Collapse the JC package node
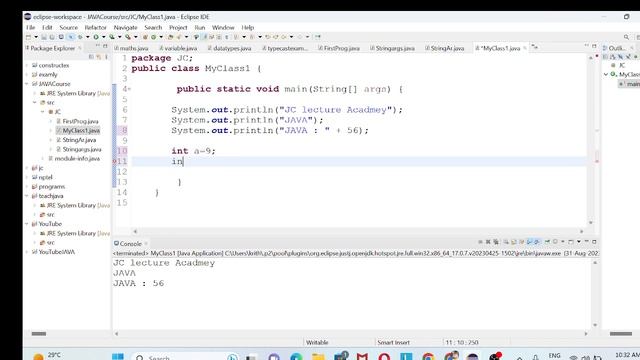Viewport: 640px width, 360px height. click(x=42, y=112)
